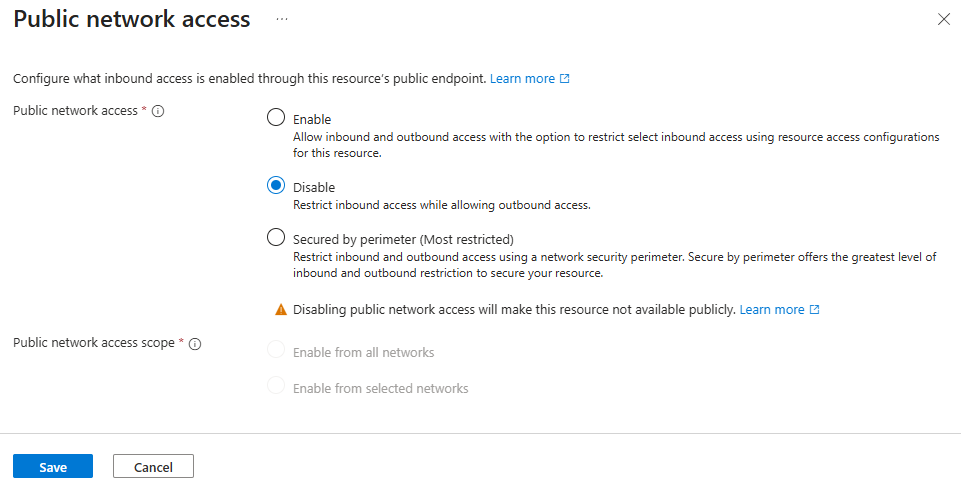The height and width of the screenshot is (487, 961).
Task: Open Learn more link in disabling warning
Action: (x=772, y=309)
